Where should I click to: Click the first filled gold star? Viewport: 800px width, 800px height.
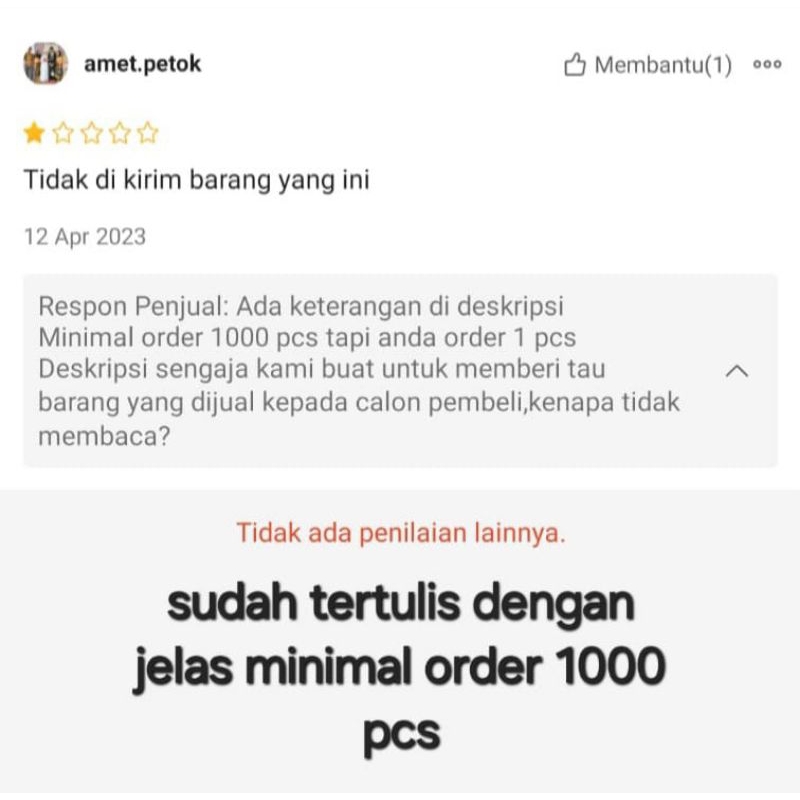[x=34, y=133]
